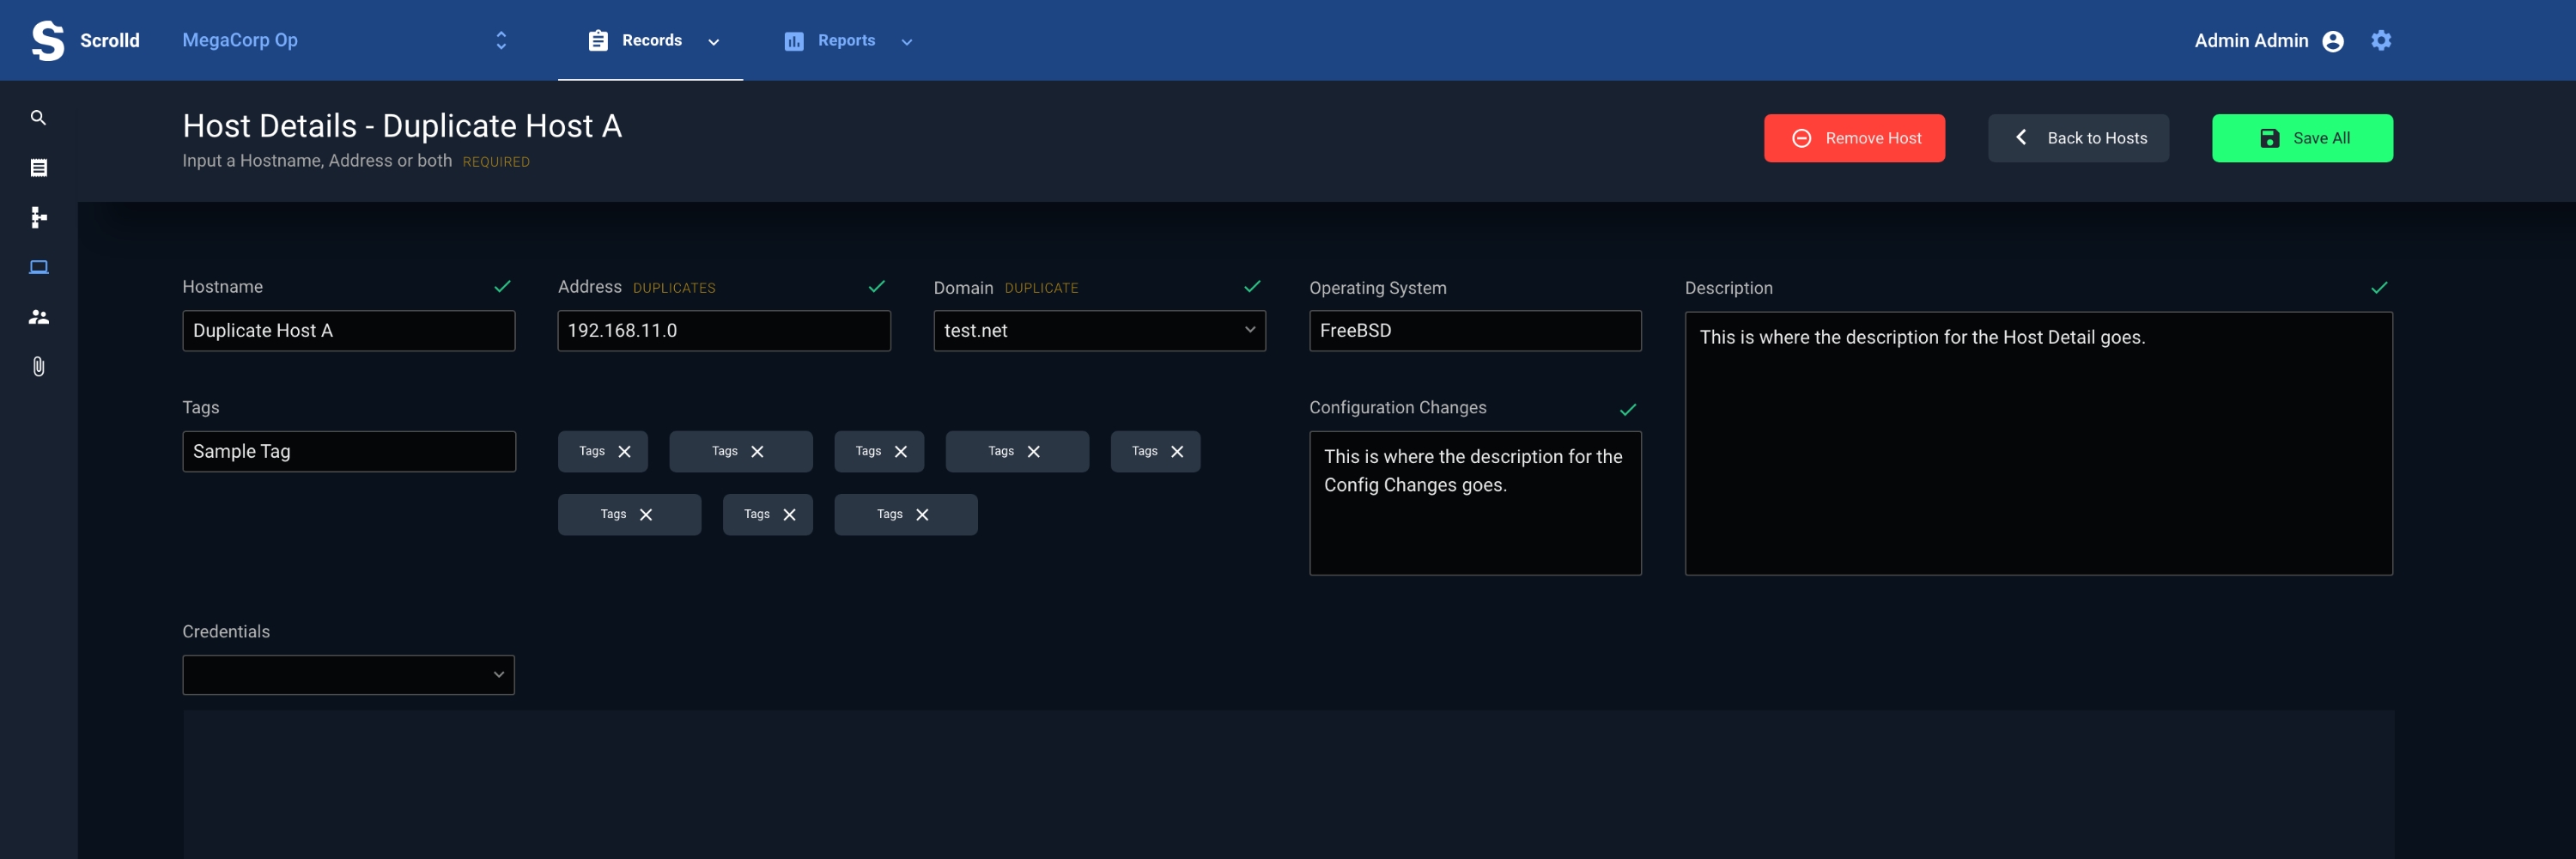
Task: Click the search icon in sidebar
Action: point(38,118)
